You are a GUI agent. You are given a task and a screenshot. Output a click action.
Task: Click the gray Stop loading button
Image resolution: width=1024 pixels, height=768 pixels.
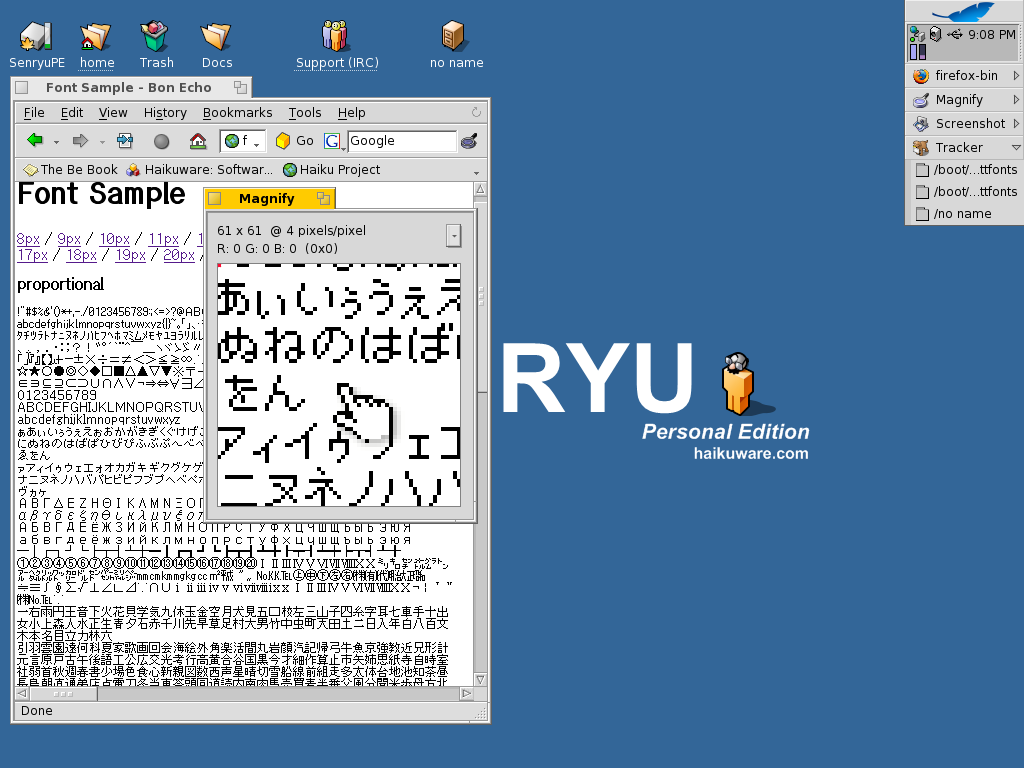161,141
